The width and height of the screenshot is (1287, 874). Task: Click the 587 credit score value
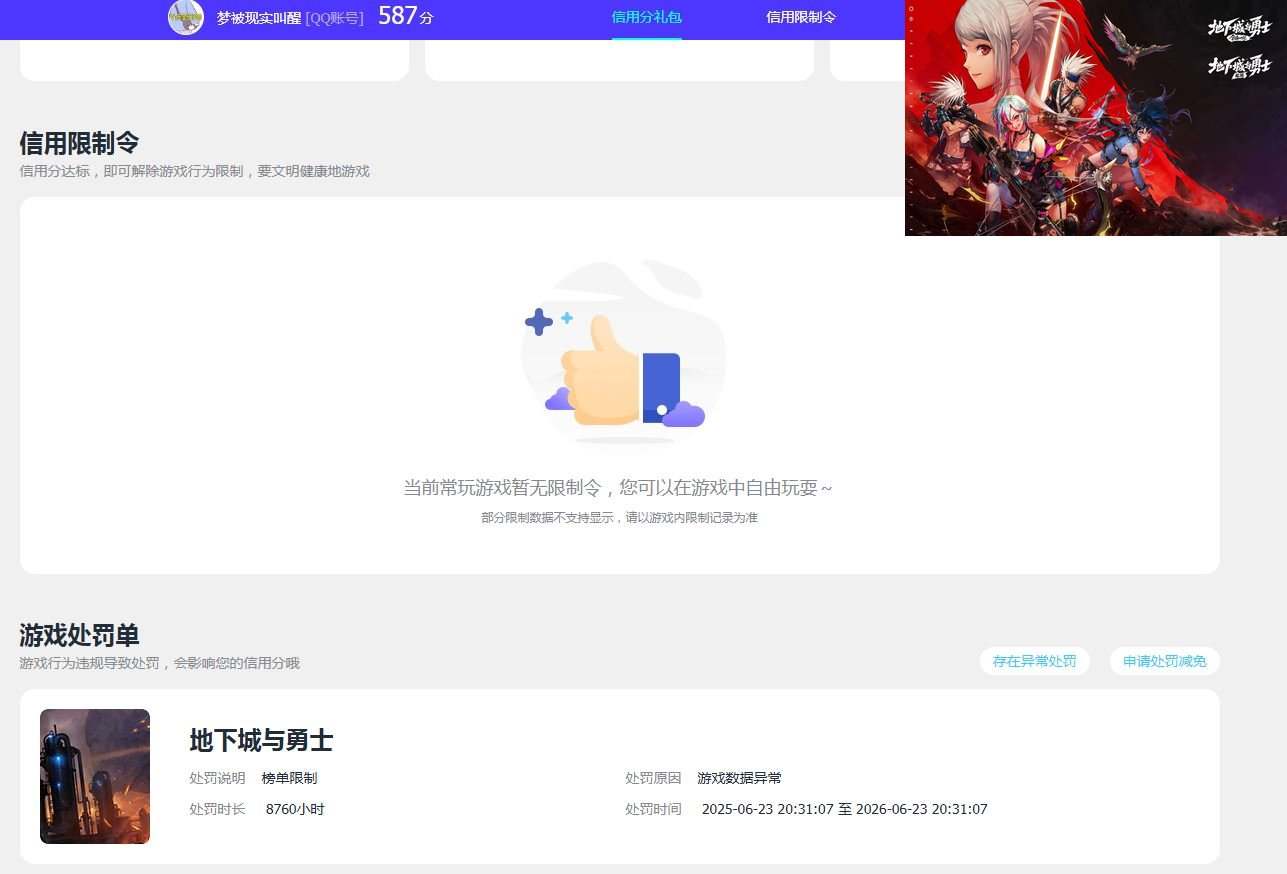pos(397,16)
